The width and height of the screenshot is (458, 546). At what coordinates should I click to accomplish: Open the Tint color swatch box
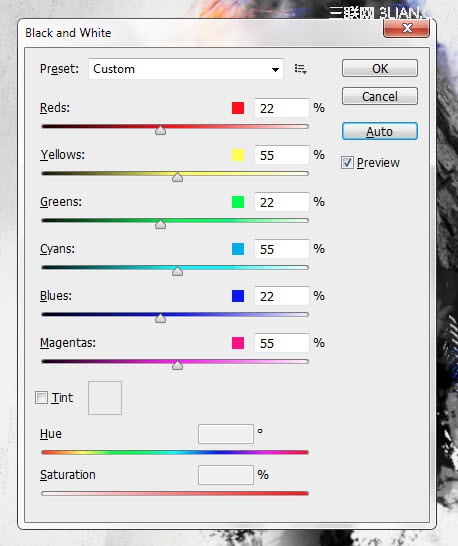click(105, 398)
